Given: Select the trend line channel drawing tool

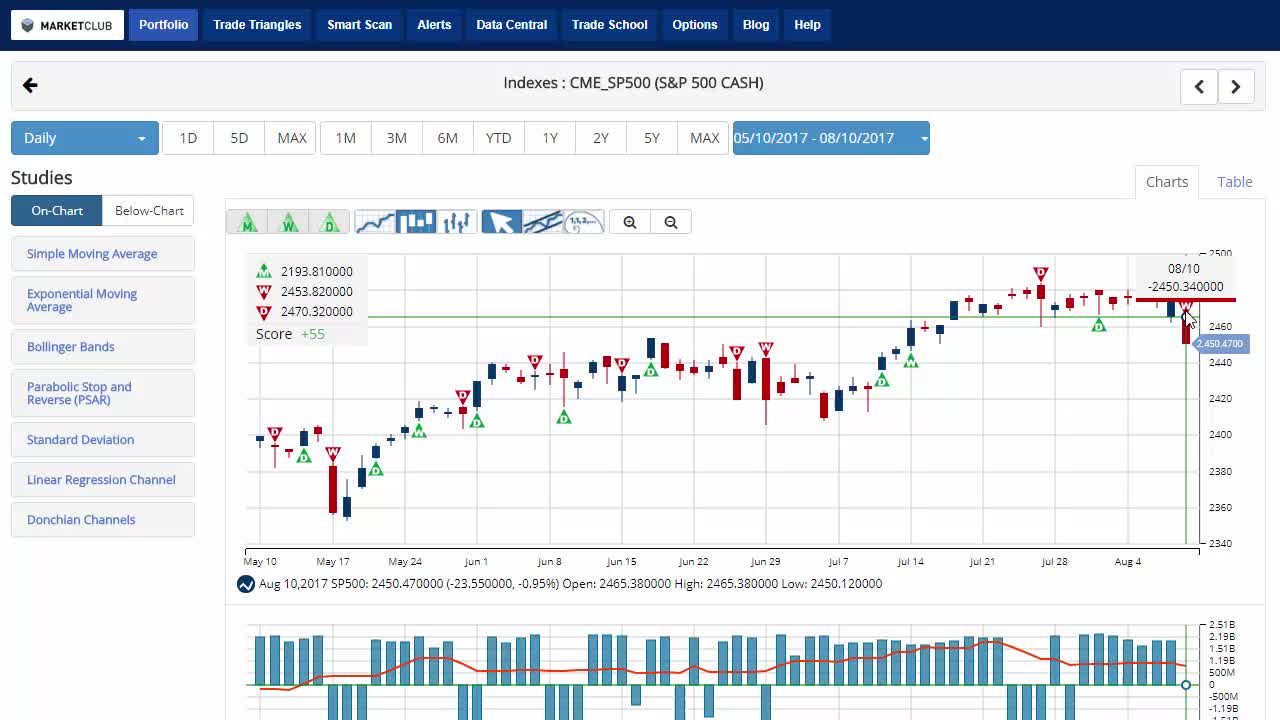Looking at the screenshot, I should pyautogui.click(x=543, y=222).
